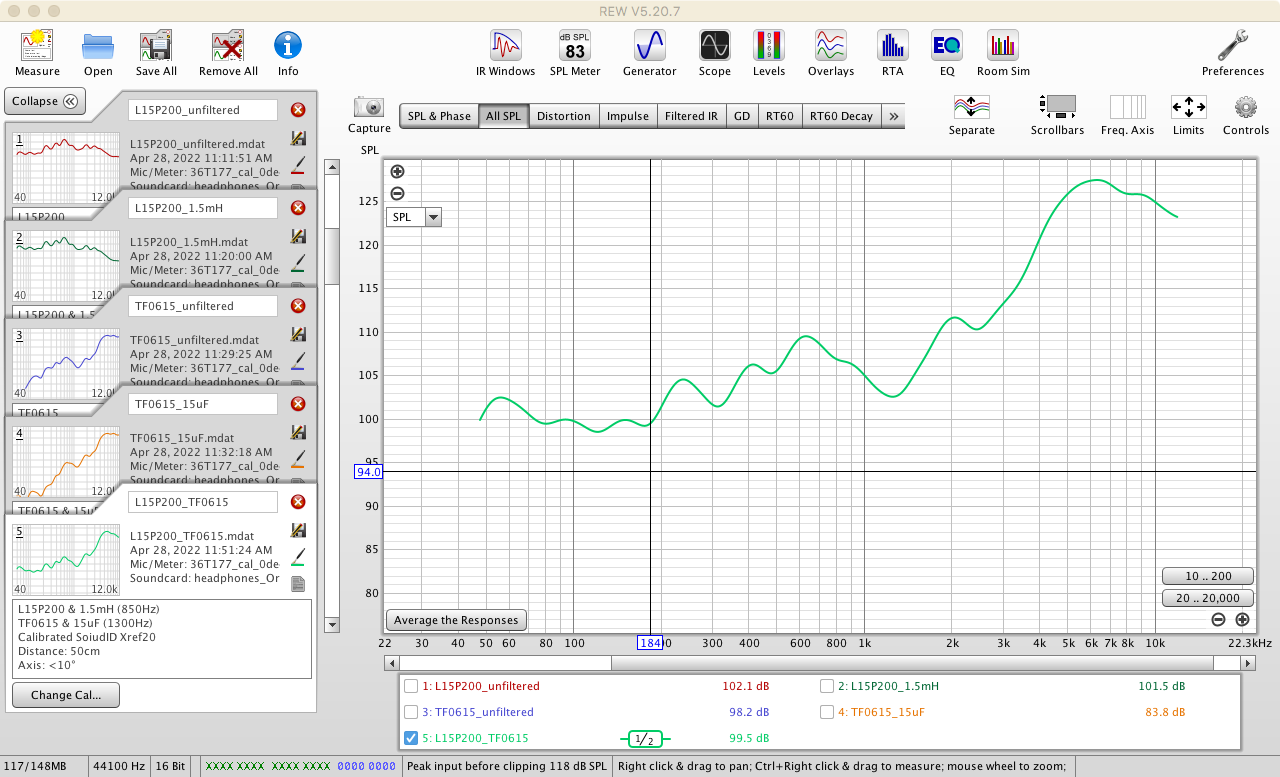Enable trace 2: L15P200_1.5mH checkbox
Viewport: 1280px width, 777px height.
pyautogui.click(x=827, y=686)
